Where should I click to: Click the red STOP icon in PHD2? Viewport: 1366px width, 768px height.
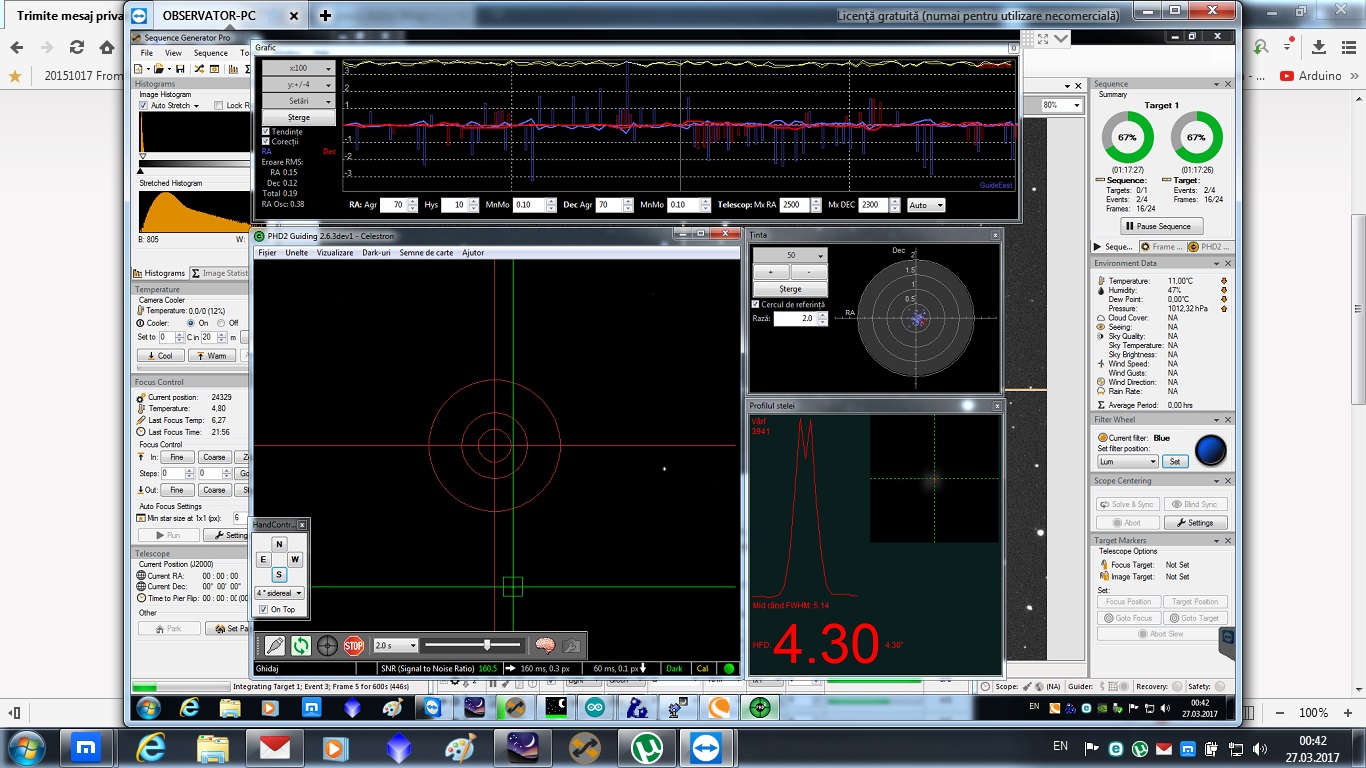354,645
